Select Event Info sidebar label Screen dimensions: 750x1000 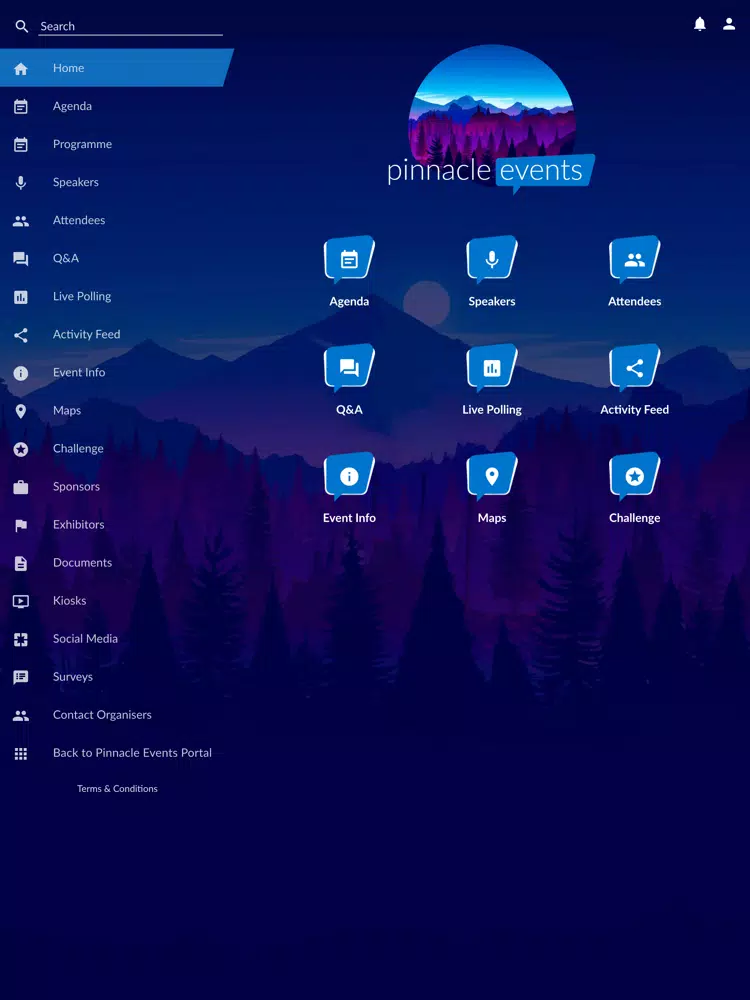point(79,372)
